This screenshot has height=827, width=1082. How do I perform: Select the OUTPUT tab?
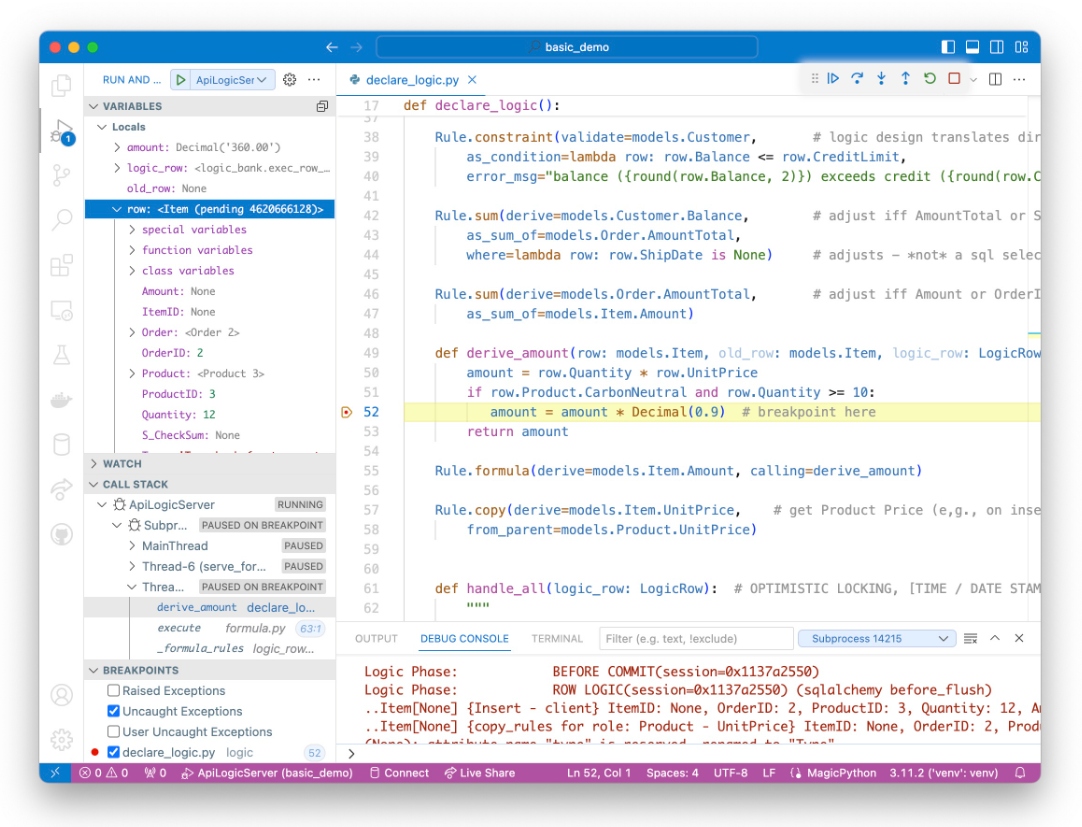click(x=377, y=637)
